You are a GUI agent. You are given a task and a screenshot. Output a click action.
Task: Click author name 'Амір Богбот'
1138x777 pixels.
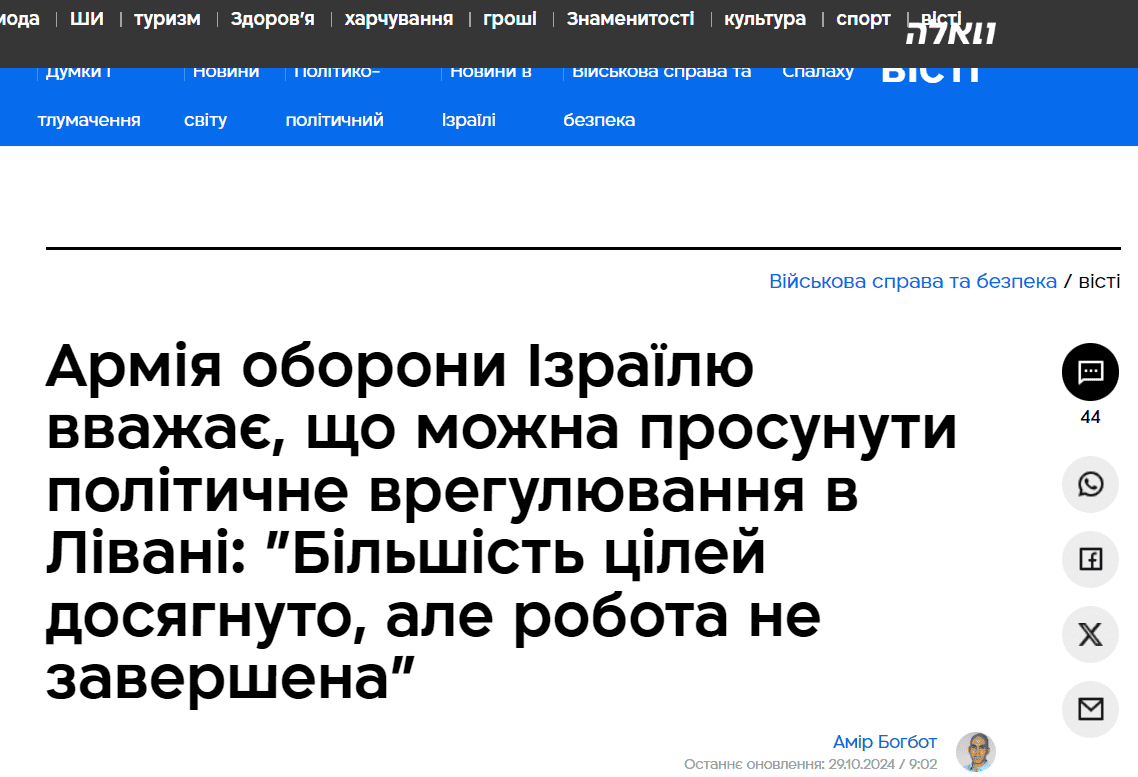tap(885, 741)
